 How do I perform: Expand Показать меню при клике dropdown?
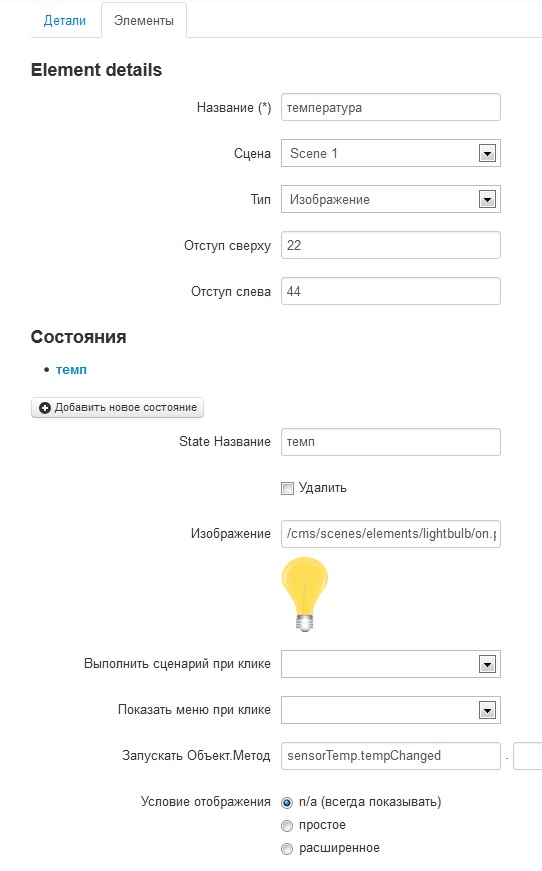pos(391,710)
